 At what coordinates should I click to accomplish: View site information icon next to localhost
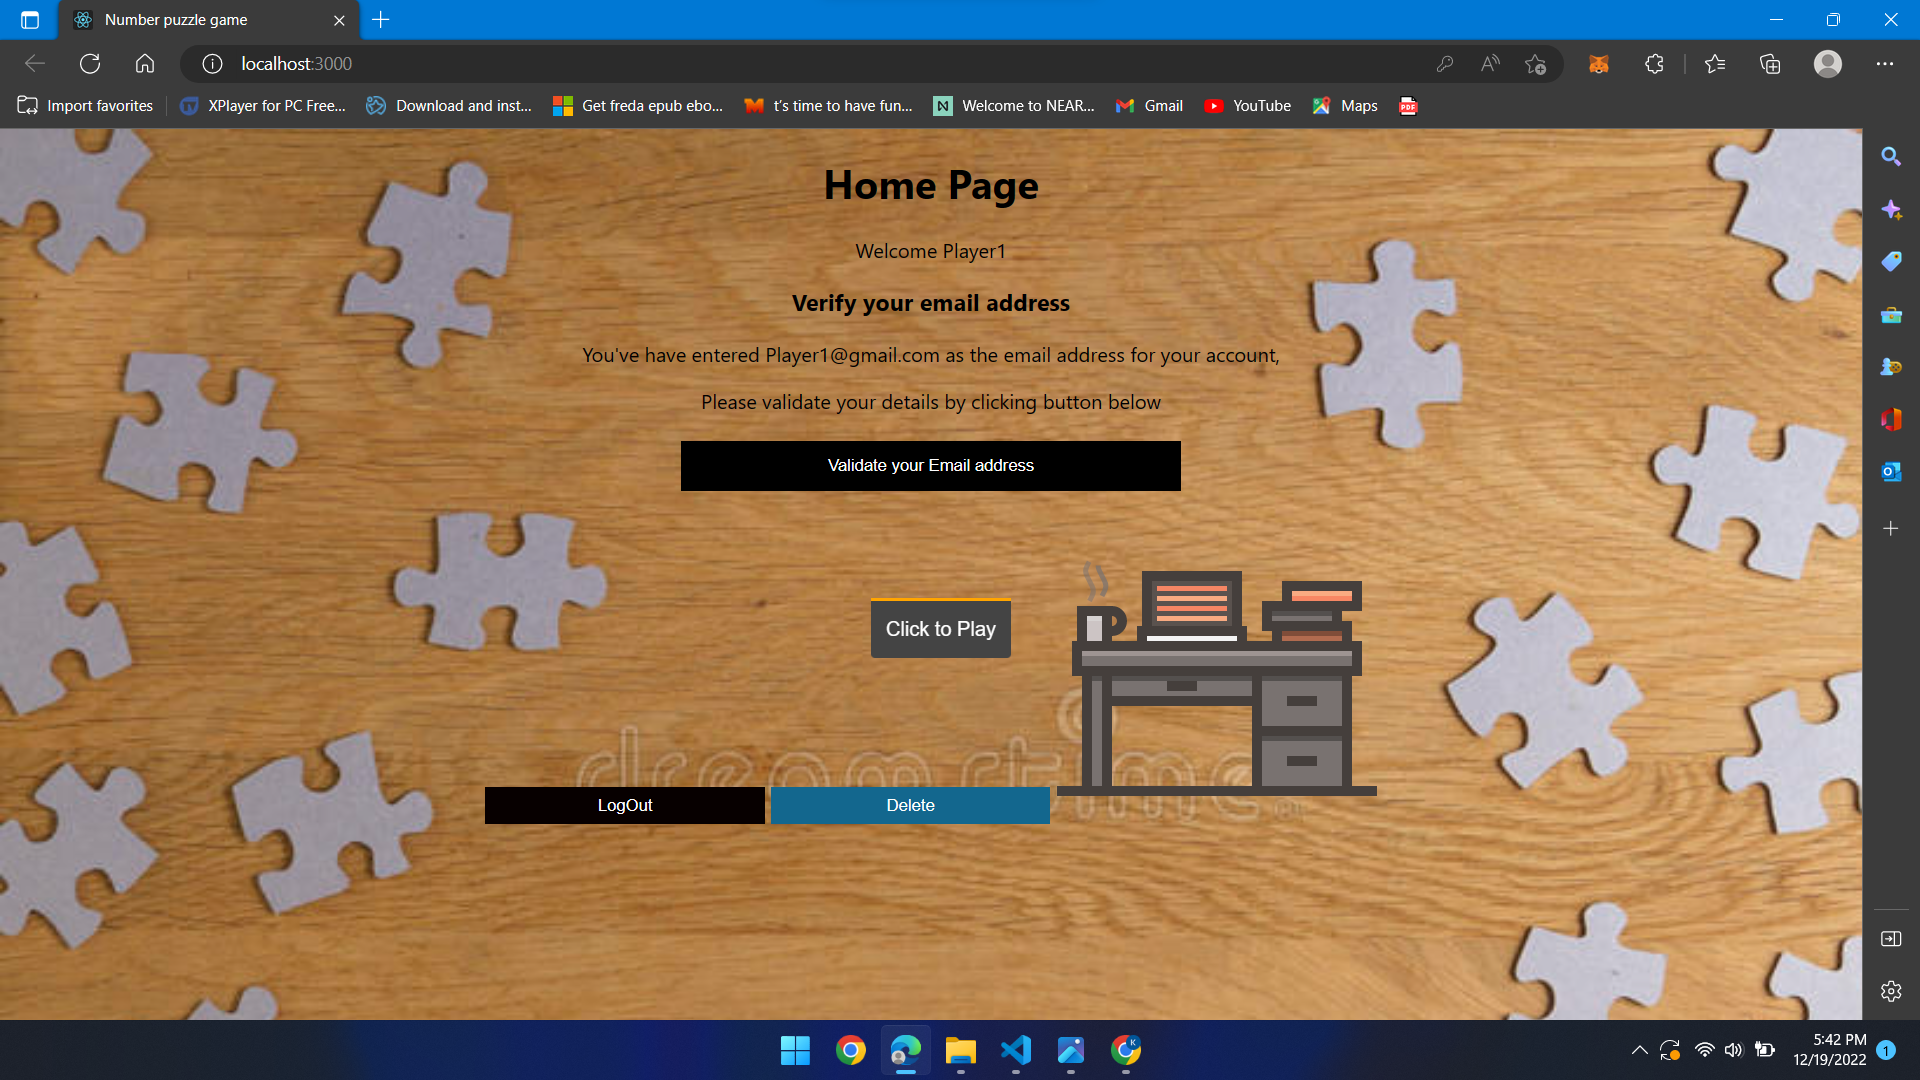pyautogui.click(x=212, y=64)
